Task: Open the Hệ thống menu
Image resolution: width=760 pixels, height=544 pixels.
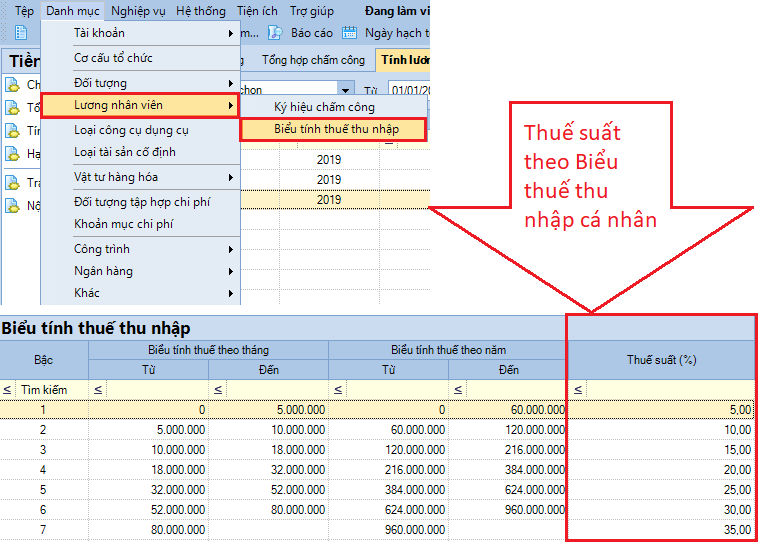Action: click(x=201, y=11)
